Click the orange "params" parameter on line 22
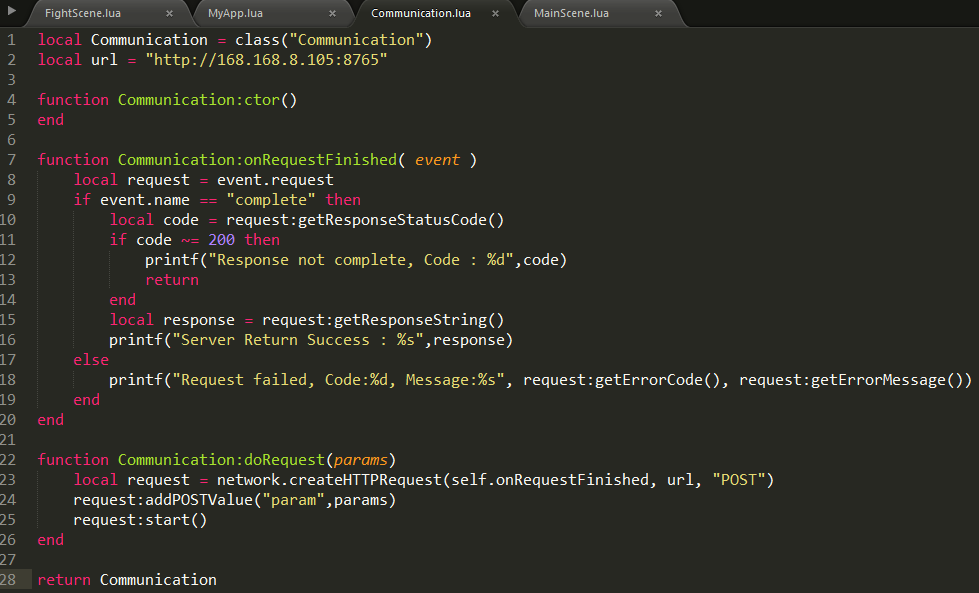The image size is (979, 593). coord(361,460)
